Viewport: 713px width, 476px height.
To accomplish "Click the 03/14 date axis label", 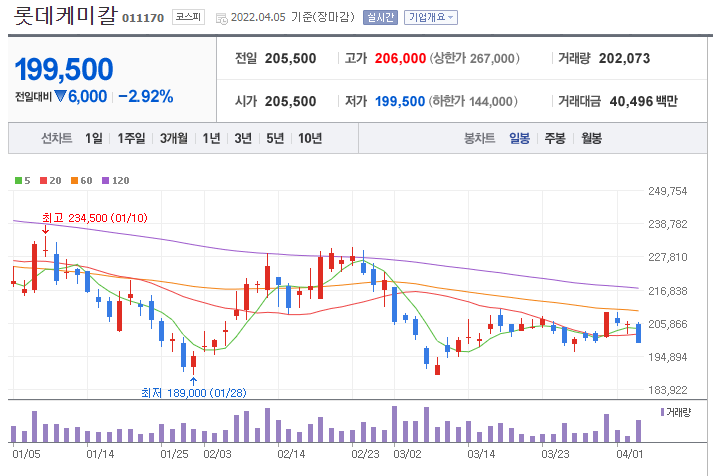I will (x=481, y=454).
